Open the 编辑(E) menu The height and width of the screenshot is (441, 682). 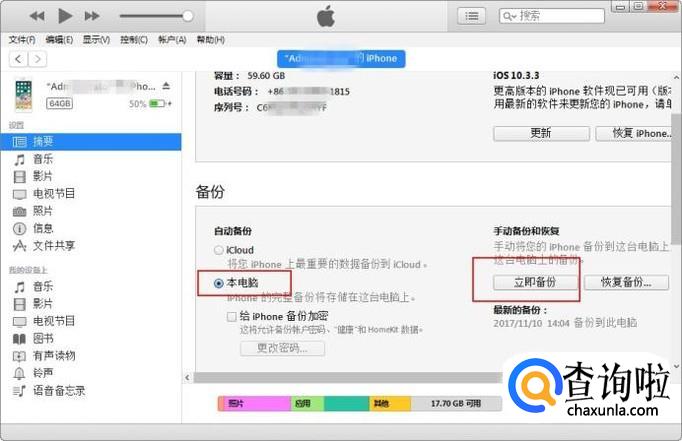[x=59, y=40]
